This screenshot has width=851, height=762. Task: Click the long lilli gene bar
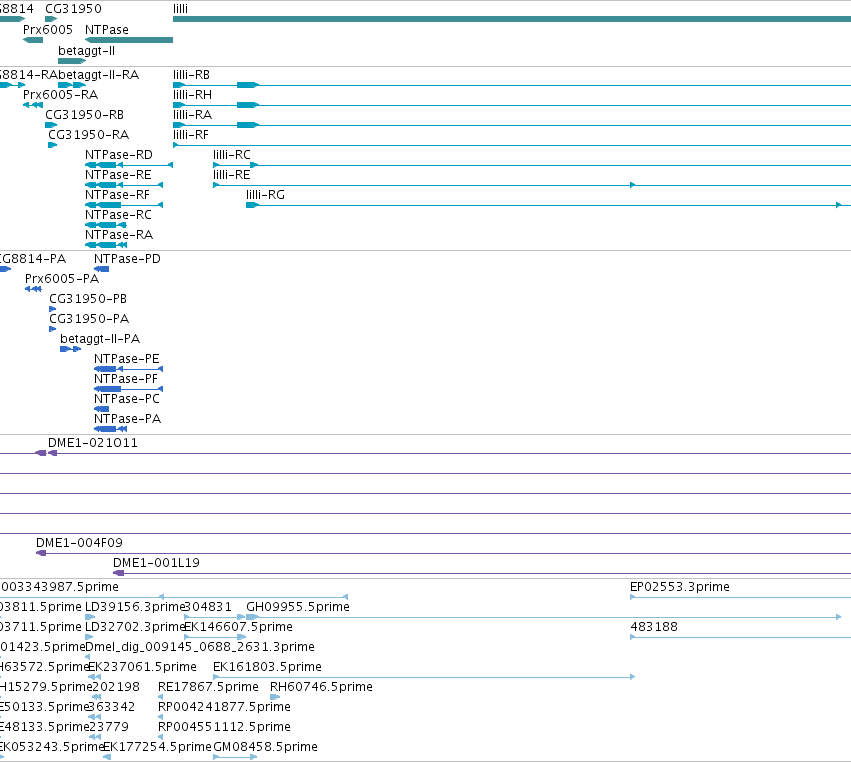pyautogui.click(x=512, y=19)
